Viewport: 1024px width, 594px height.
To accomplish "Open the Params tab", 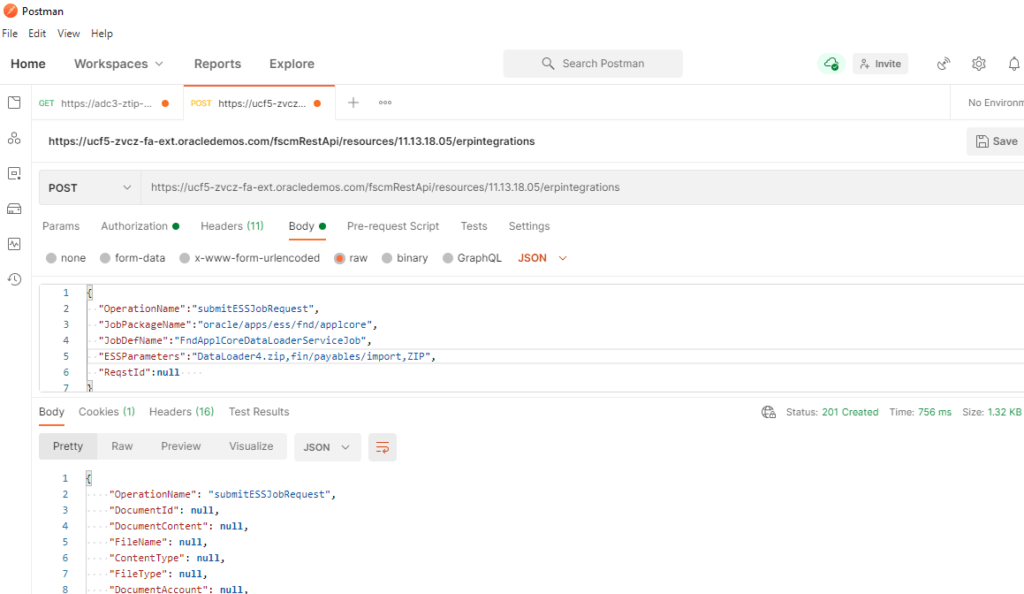I will tap(61, 226).
